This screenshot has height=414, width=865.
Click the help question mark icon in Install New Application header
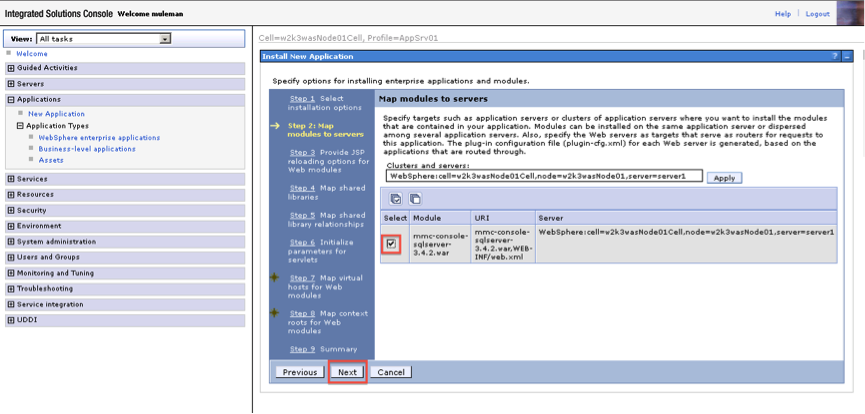(x=835, y=56)
